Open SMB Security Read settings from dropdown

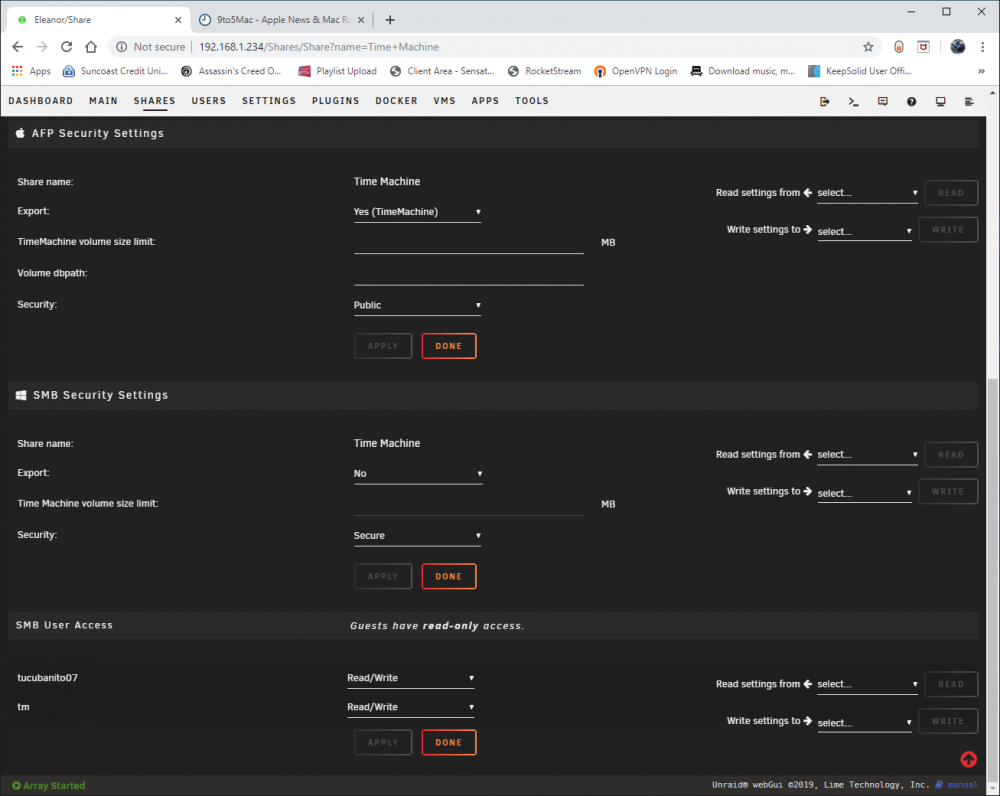[867, 455]
